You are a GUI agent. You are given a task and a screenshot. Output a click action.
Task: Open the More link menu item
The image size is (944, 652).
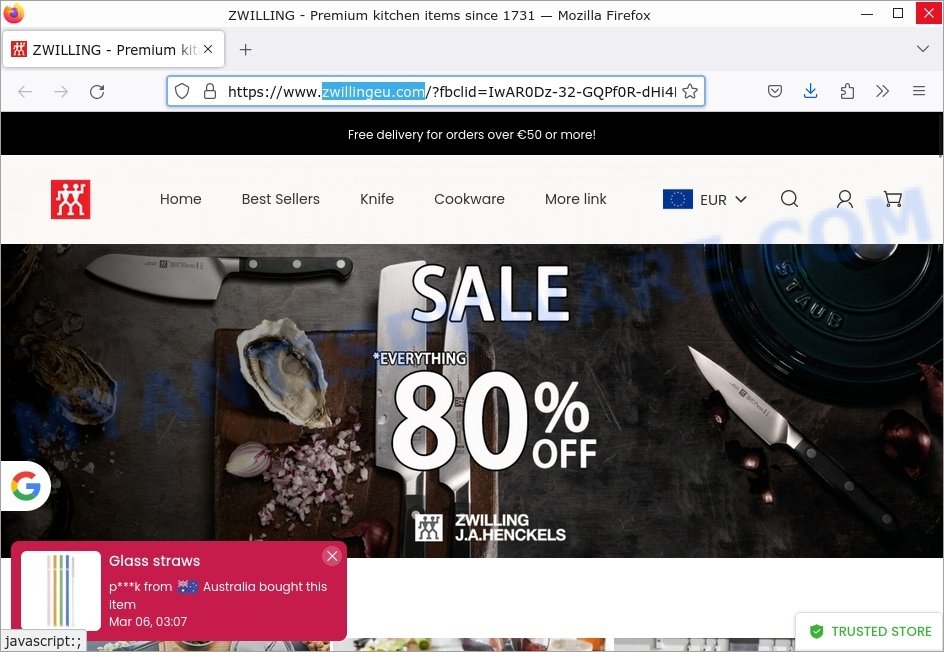pos(576,199)
